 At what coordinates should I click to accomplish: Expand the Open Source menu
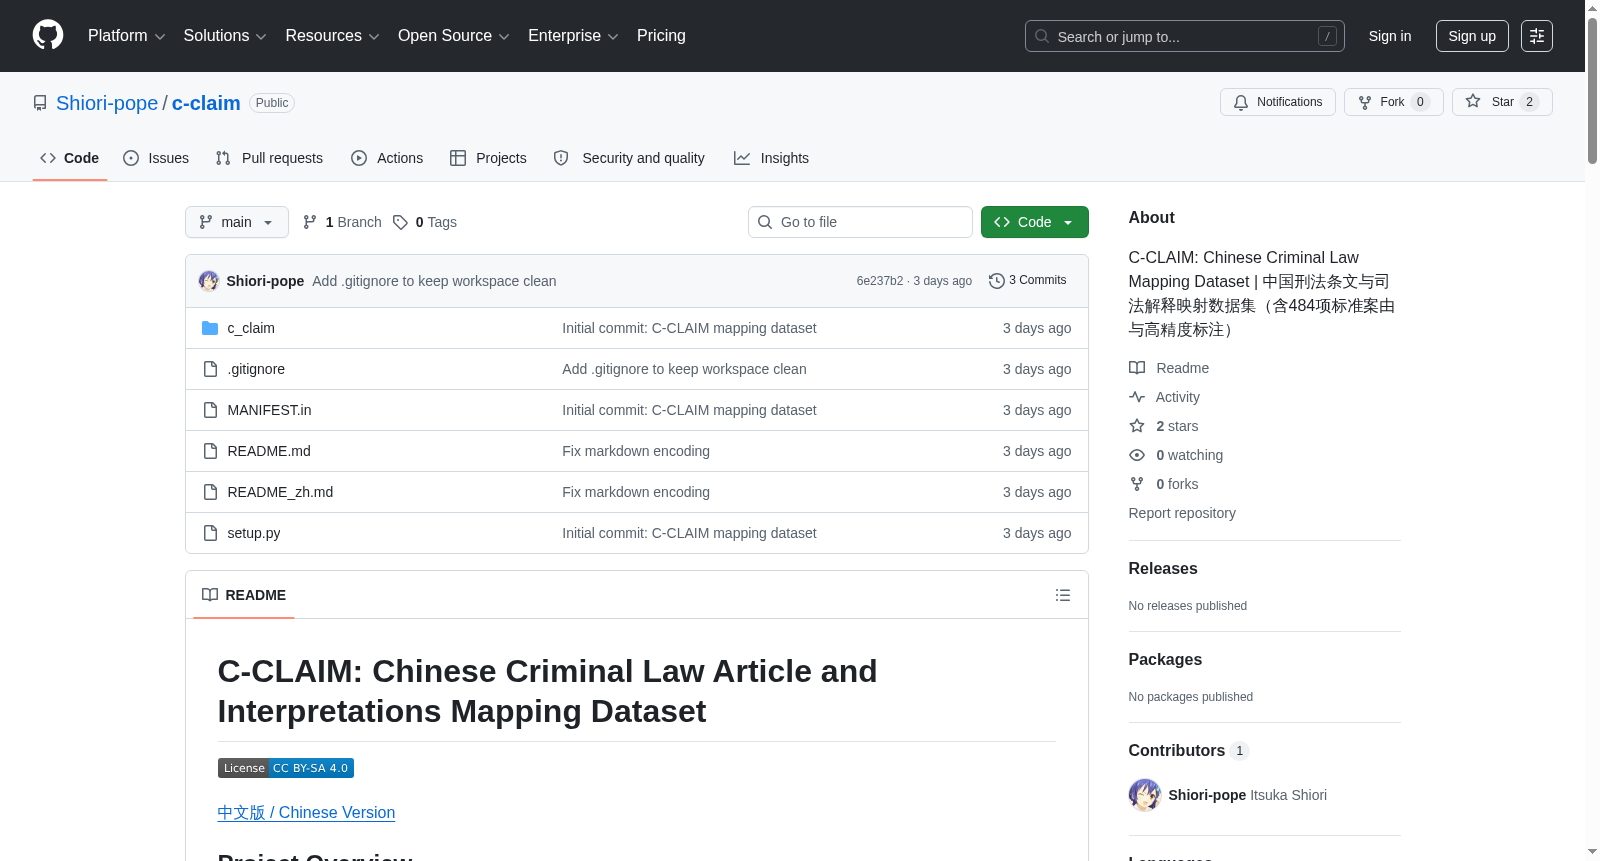coord(454,36)
